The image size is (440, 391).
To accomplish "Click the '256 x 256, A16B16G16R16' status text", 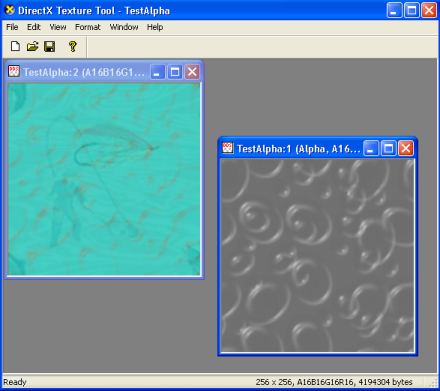I will (x=305, y=382).
